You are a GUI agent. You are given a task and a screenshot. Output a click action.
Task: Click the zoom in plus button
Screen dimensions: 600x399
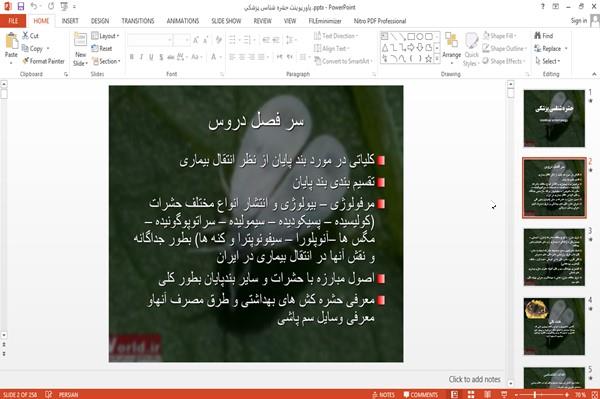[x=567, y=394]
